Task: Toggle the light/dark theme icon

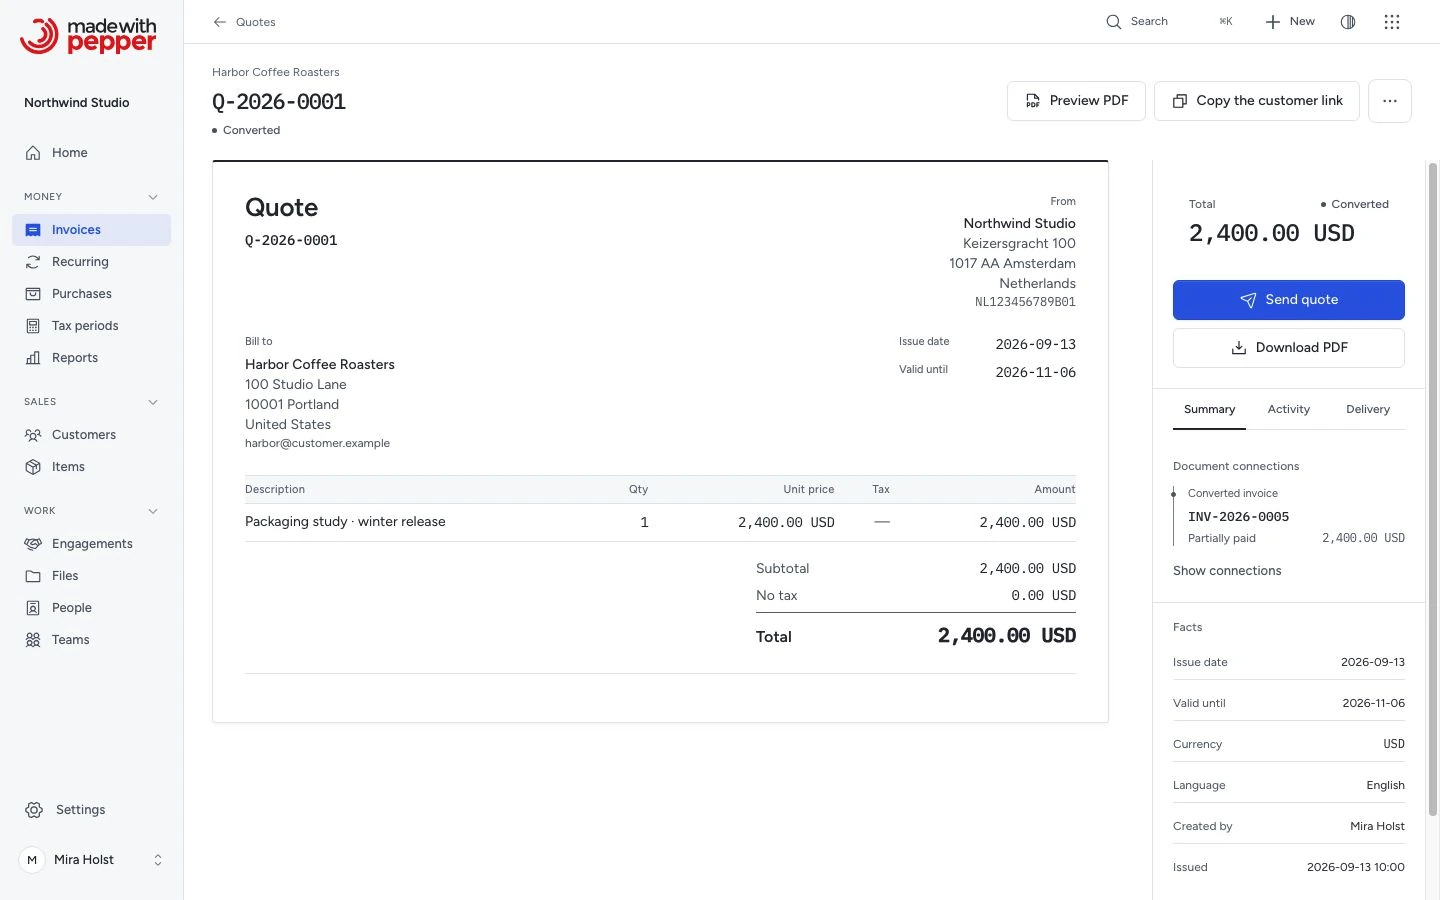Action: pyautogui.click(x=1348, y=22)
